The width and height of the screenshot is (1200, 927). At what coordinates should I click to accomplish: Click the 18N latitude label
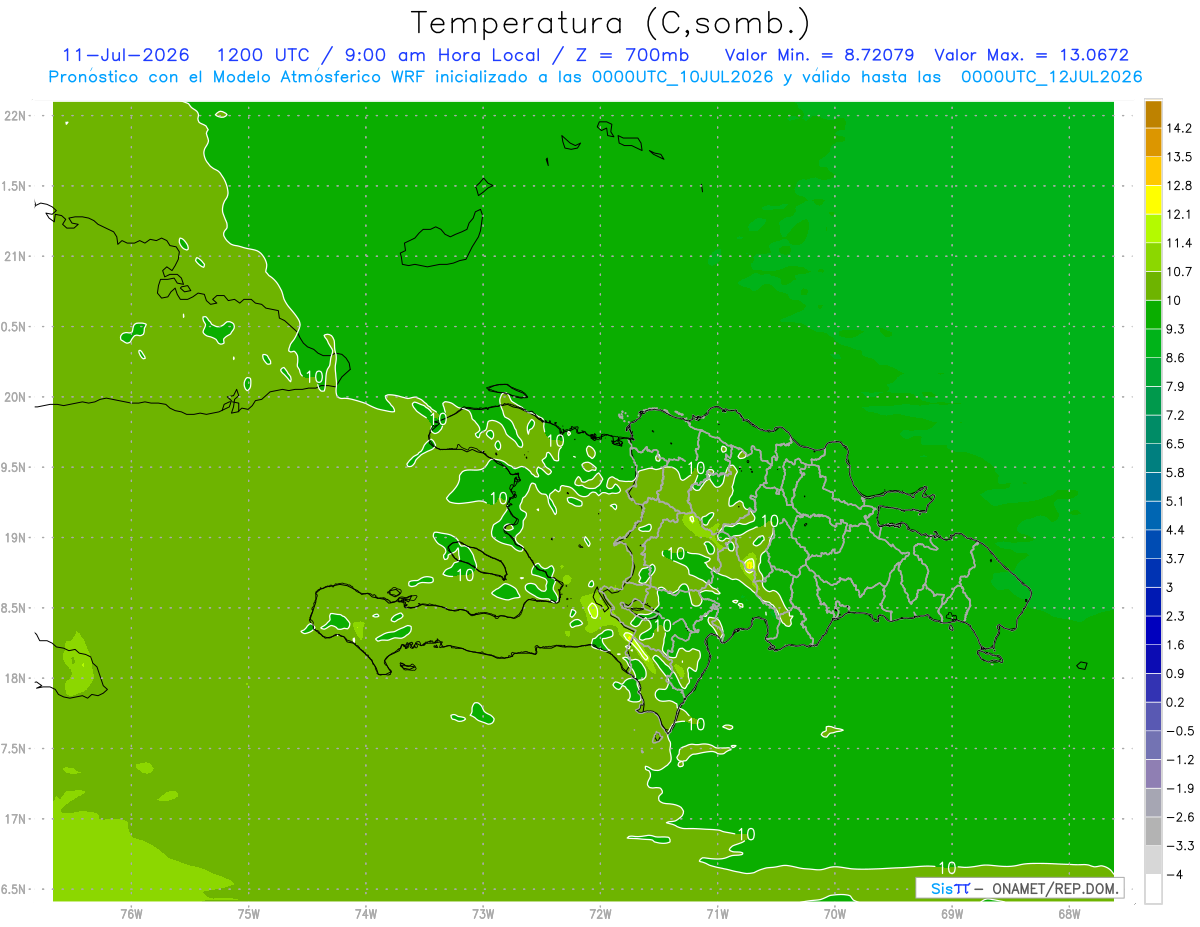pyautogui.click(x=17, y=678)
